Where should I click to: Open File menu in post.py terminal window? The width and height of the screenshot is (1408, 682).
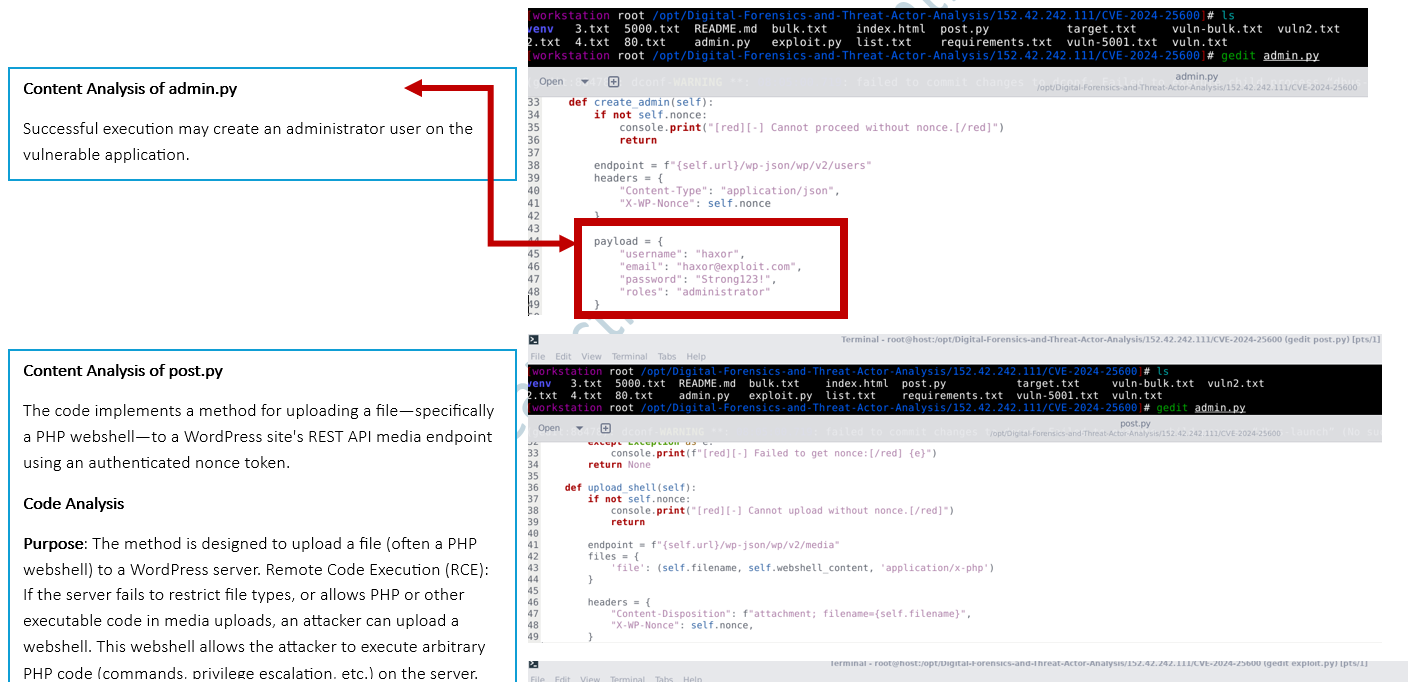tap(538, 356)
